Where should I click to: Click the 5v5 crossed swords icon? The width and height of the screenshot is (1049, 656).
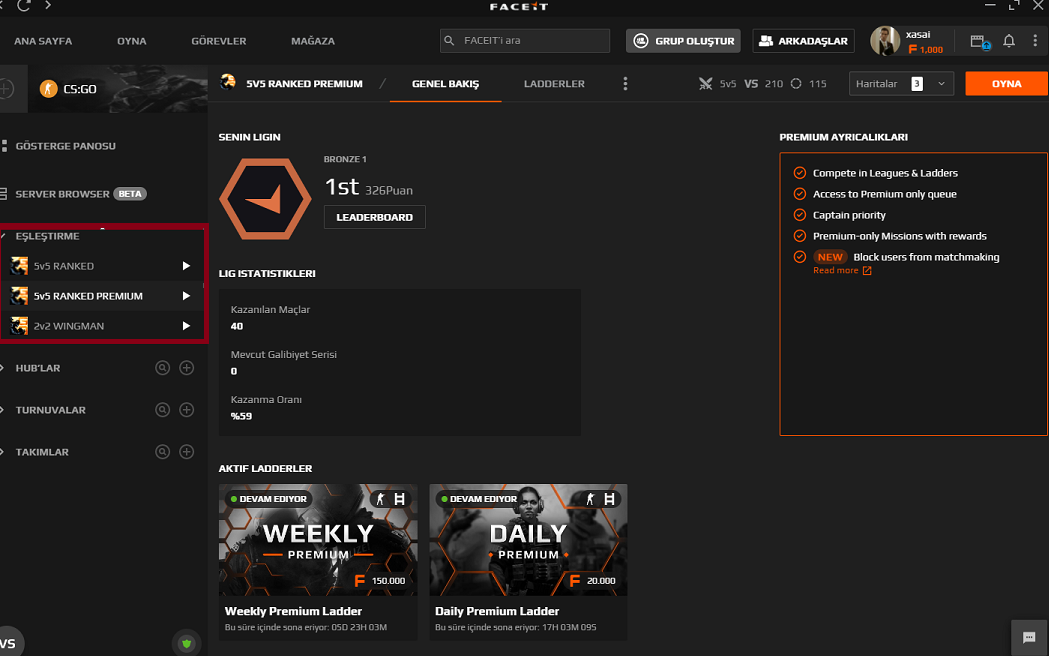click(x=705, y=84)
